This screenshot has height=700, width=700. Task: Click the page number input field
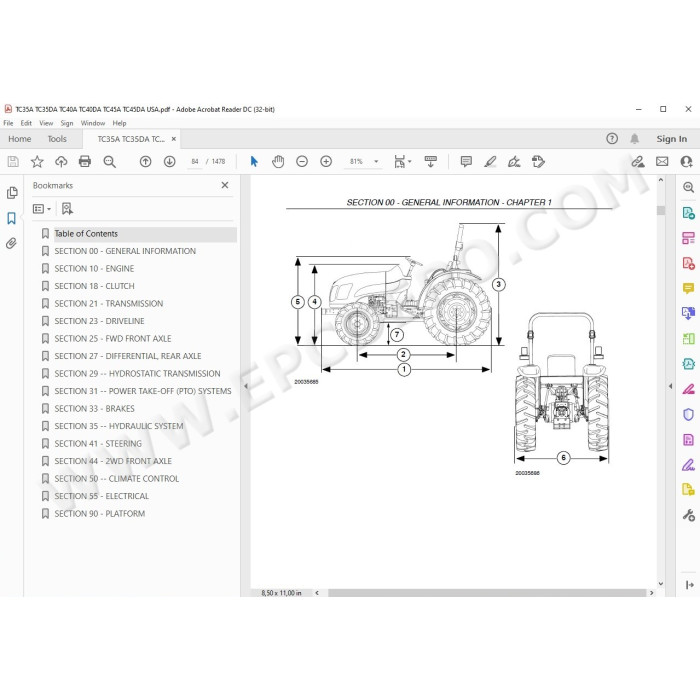[195, 161]
